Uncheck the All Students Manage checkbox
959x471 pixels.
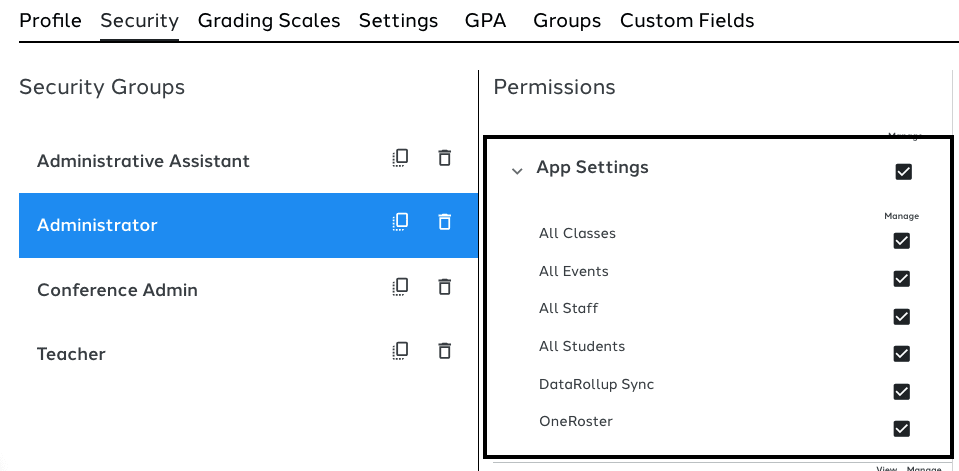click(901, 354)
